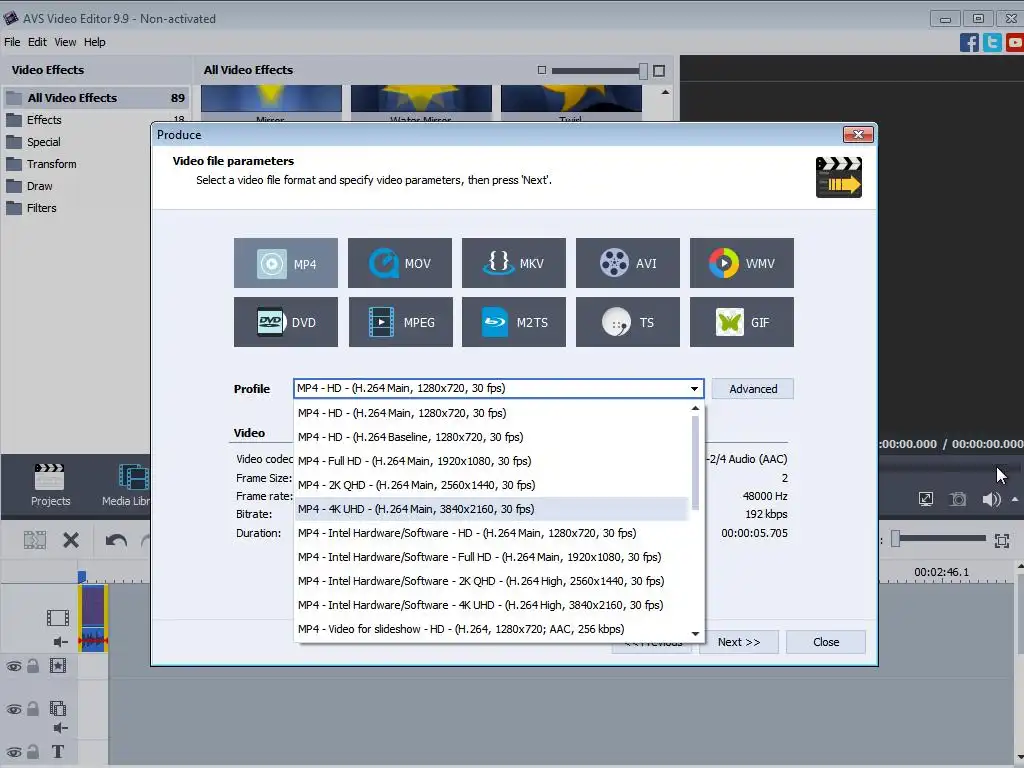Screen dimensions: 1024x768
Task: Choose the AVI format button
Action: coord(628,263)
